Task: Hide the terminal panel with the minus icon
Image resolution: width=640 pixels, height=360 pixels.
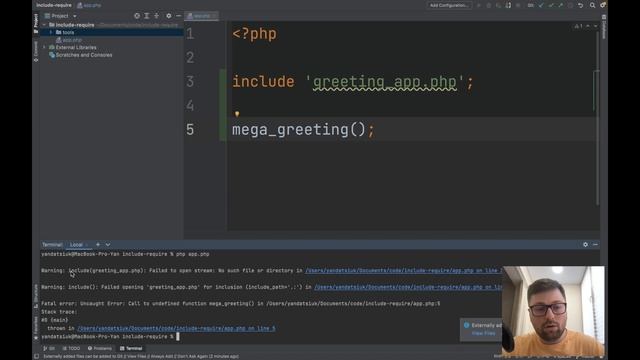Action: tap(595, 244)
